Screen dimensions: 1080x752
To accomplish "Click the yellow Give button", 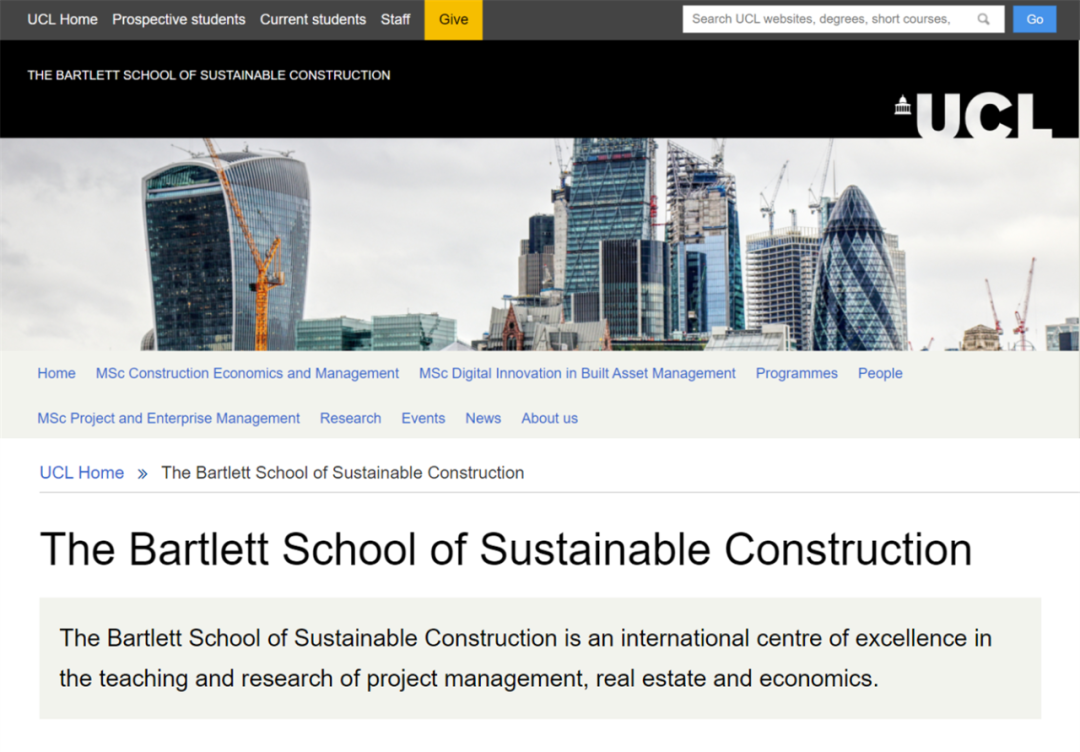I will [453, 19].
